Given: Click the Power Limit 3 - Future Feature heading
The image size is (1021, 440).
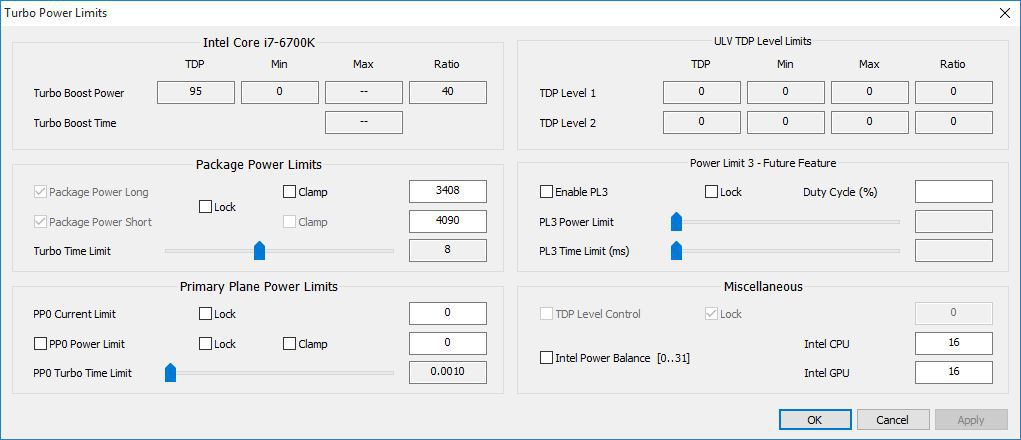Looking at the screenshot, I should click(763, 163).
